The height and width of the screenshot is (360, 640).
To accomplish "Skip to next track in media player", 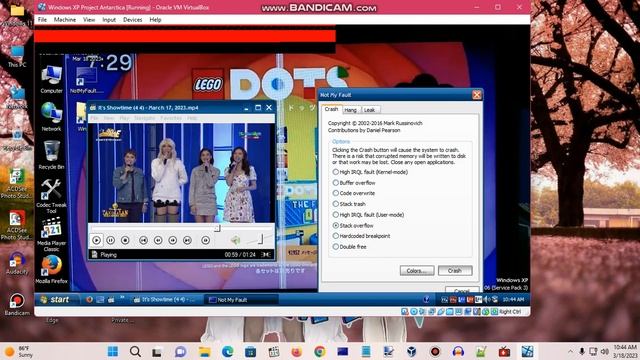I will 187,240.
